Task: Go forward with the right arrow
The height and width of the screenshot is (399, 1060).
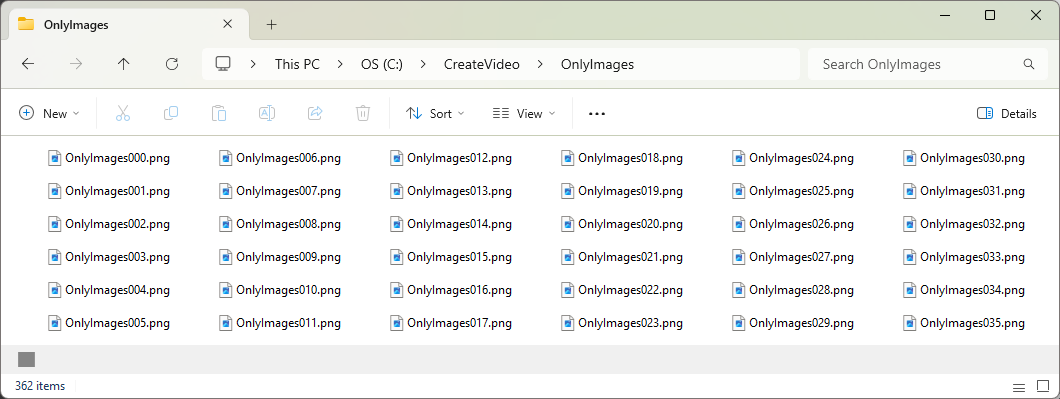Action: tap(76, 64)
